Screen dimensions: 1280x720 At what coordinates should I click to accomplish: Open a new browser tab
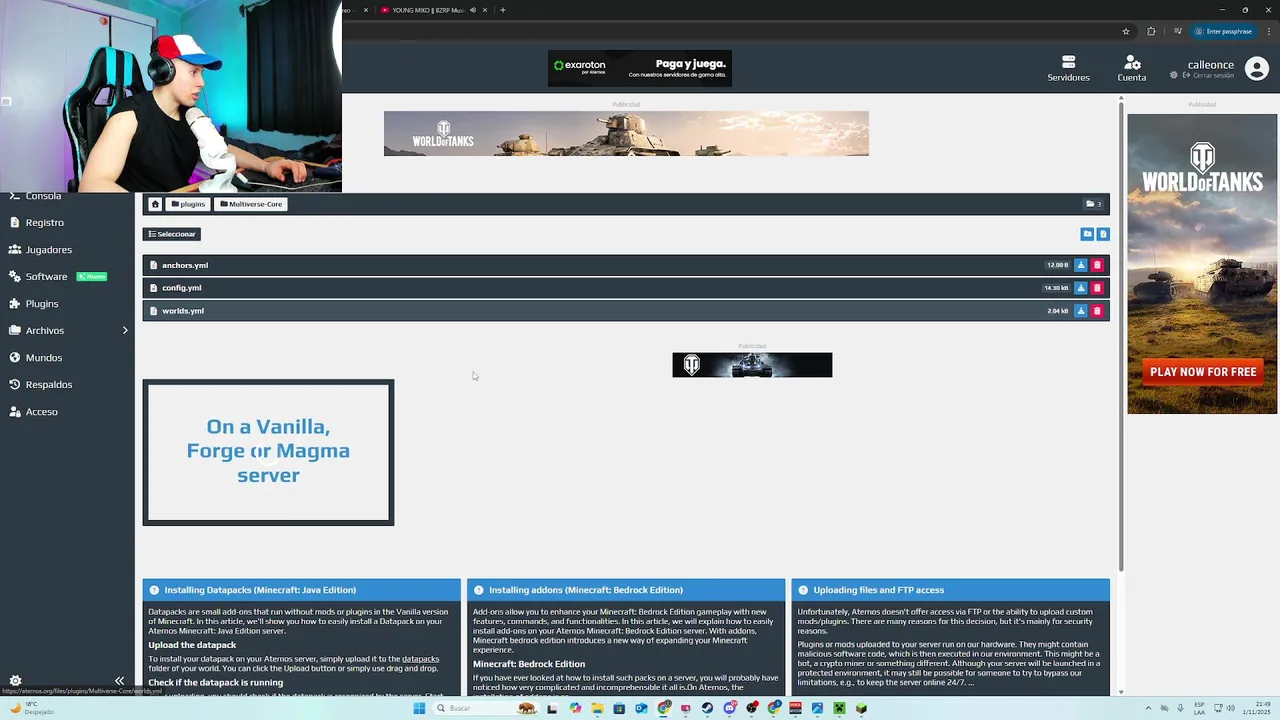[x=503, y=10]
